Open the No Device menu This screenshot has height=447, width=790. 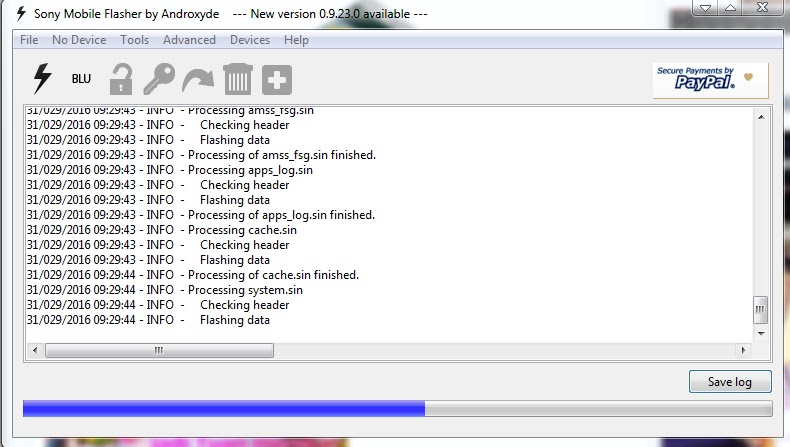pyautogui.click(x=79, y=40)
